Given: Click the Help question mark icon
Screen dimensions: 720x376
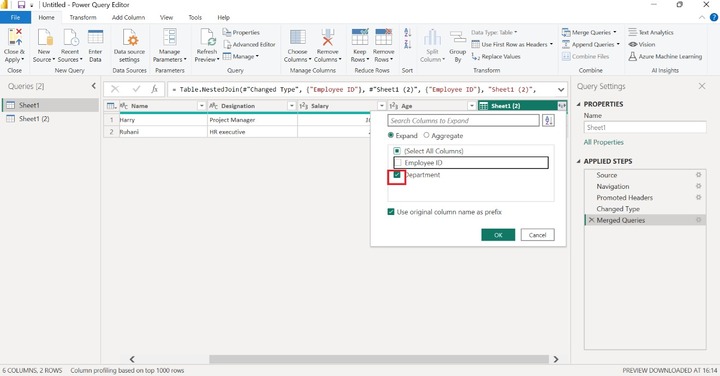Looking at the screenshot, I should [714, 17].
